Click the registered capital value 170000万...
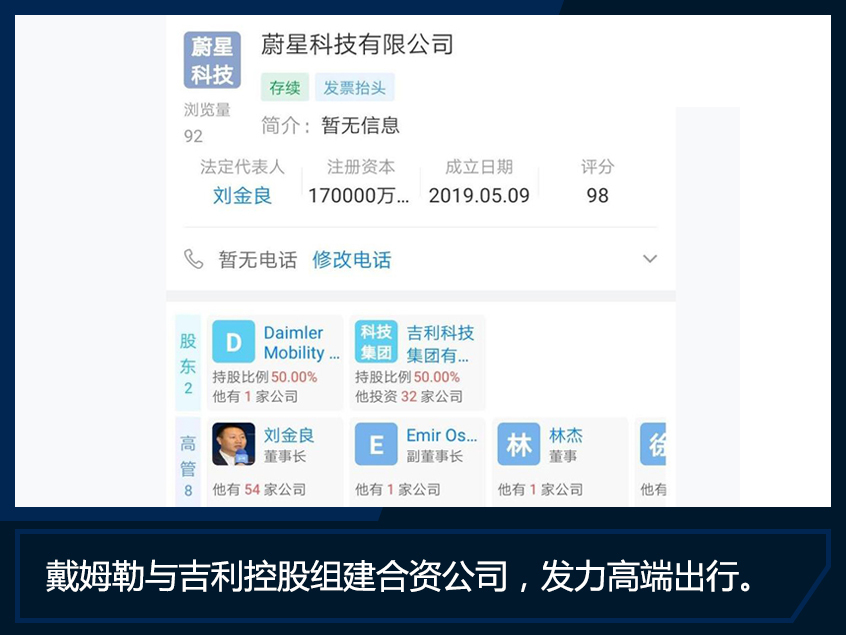 pos(358,195)
